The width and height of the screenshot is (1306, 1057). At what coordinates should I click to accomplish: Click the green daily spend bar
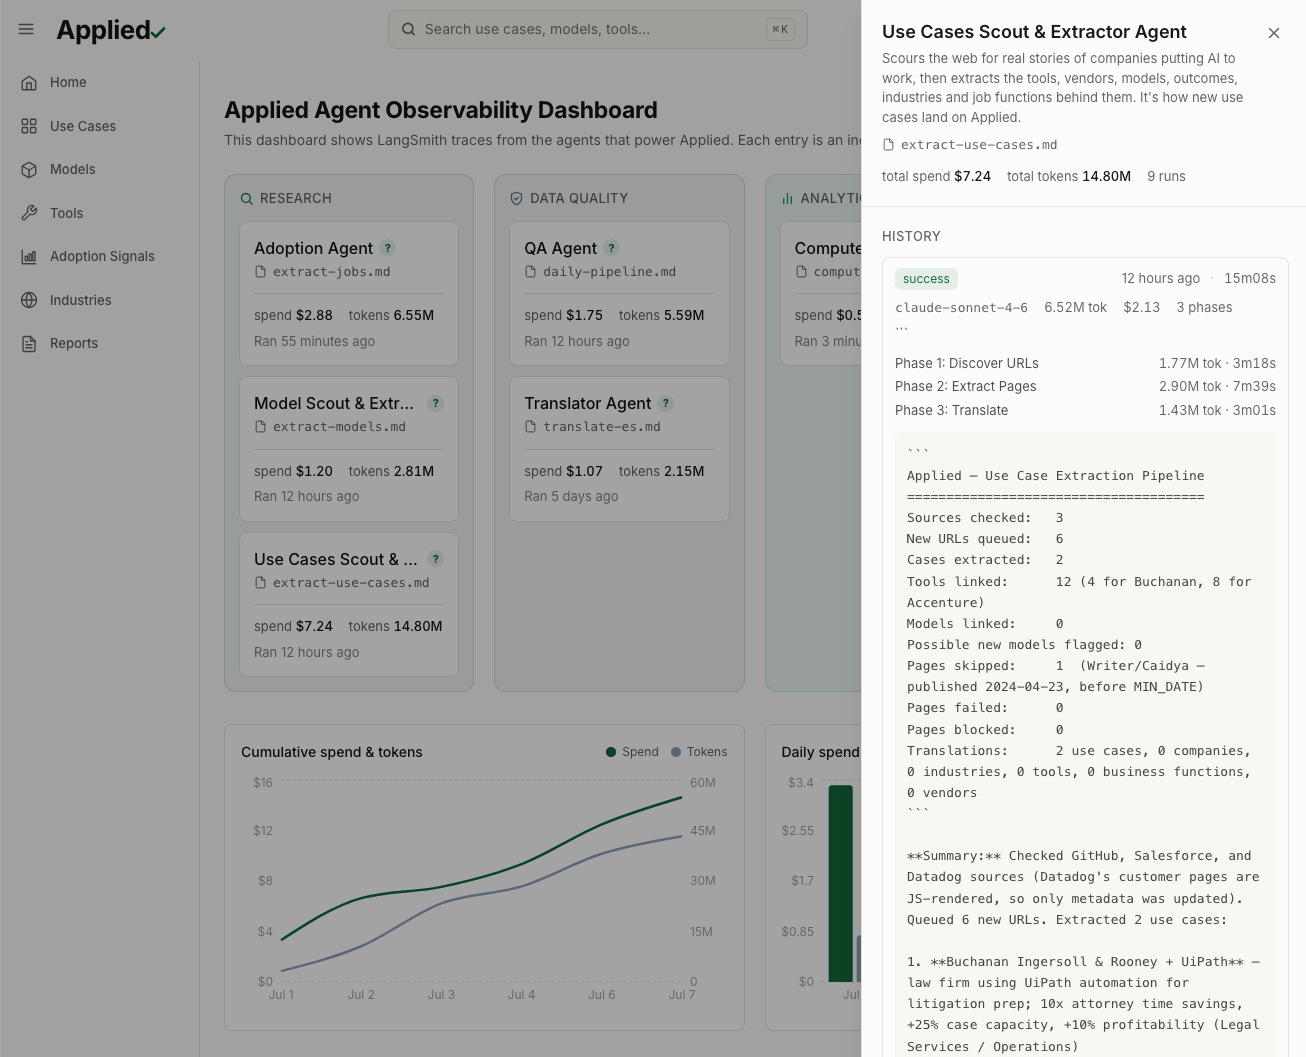[841, 884]
